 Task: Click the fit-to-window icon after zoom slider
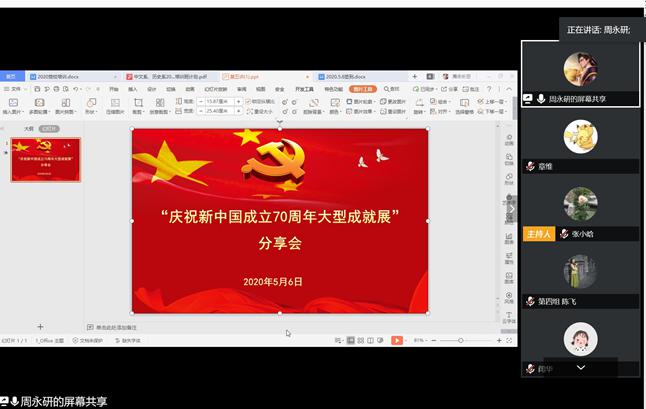(x=509, y=340)
